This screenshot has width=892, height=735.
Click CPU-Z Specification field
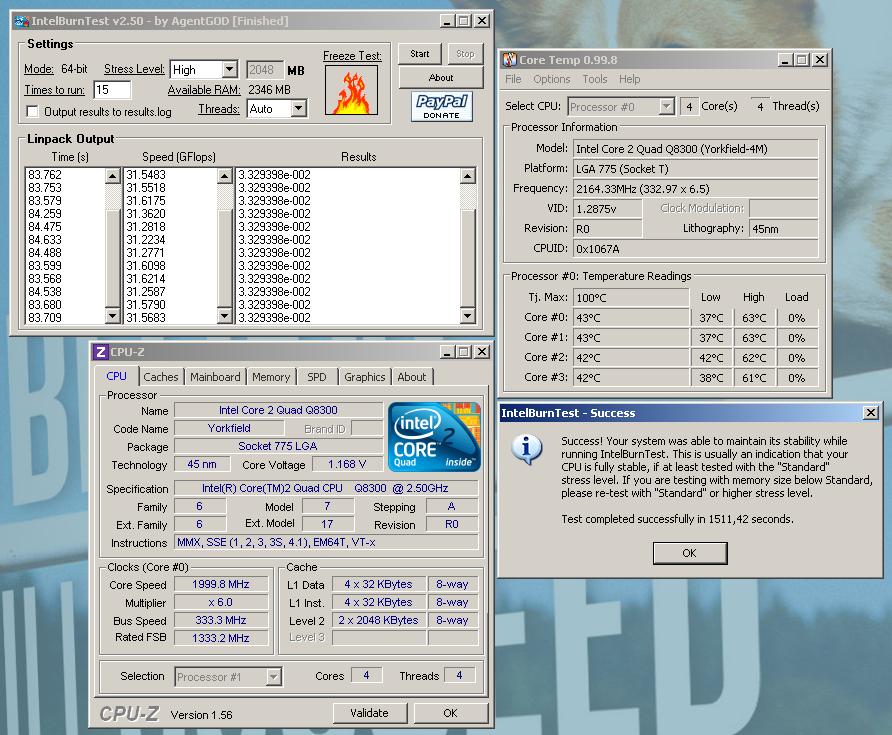tap(326, 488)
